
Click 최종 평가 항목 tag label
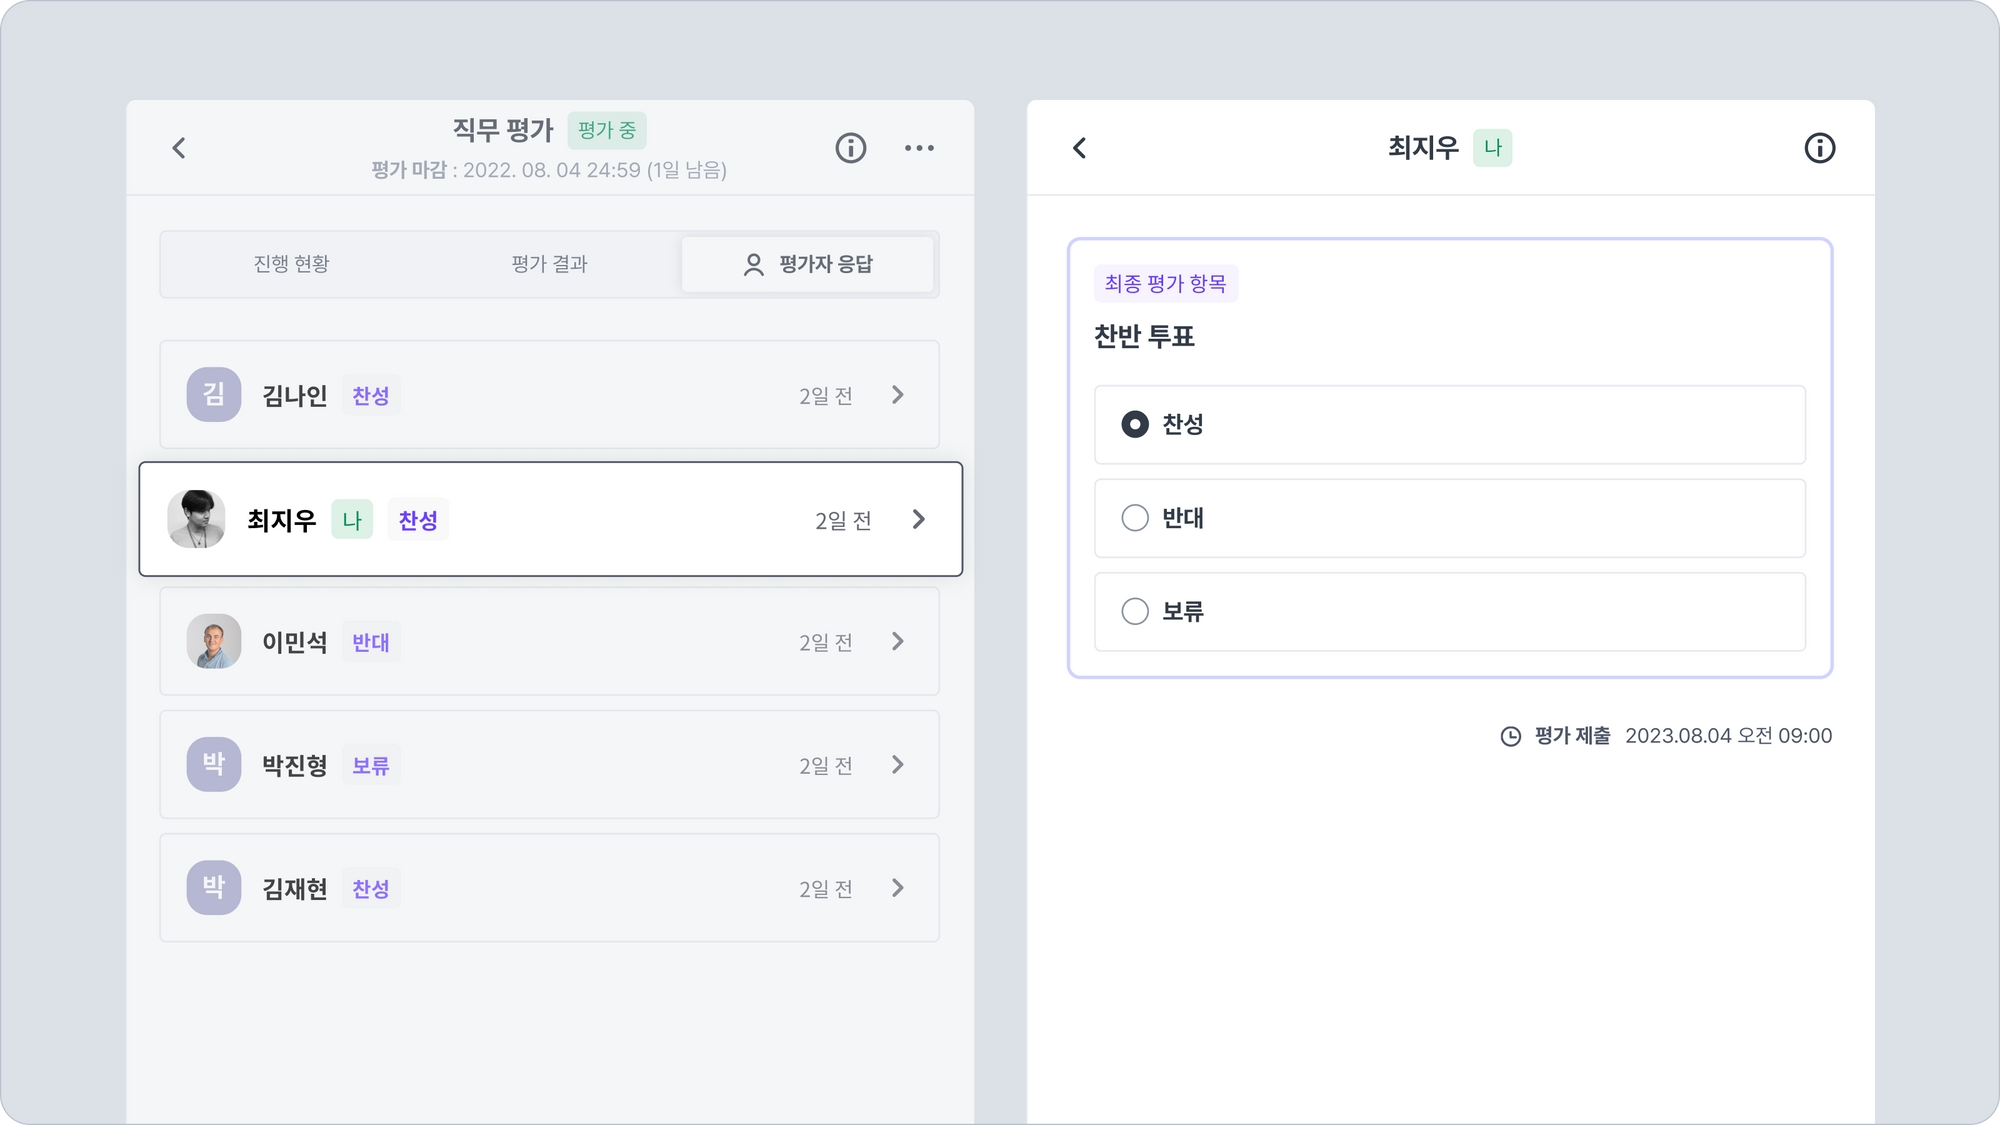pos(1165,284)
